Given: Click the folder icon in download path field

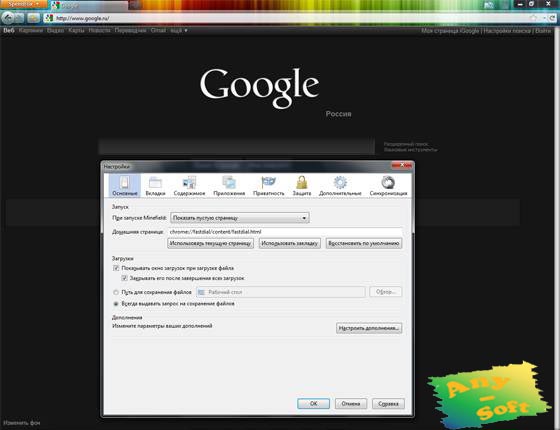Looking at the screenshot, I should point(201,292).
